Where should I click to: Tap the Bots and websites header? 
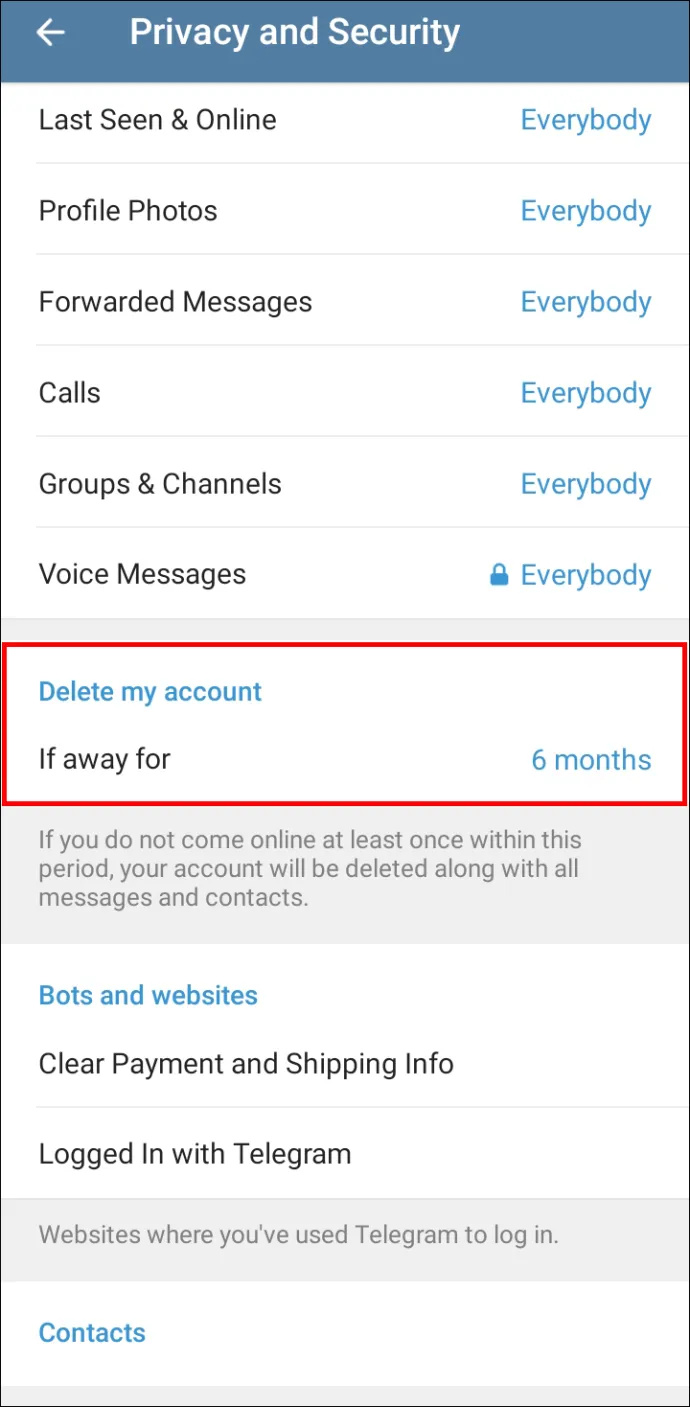pos(148,996)
